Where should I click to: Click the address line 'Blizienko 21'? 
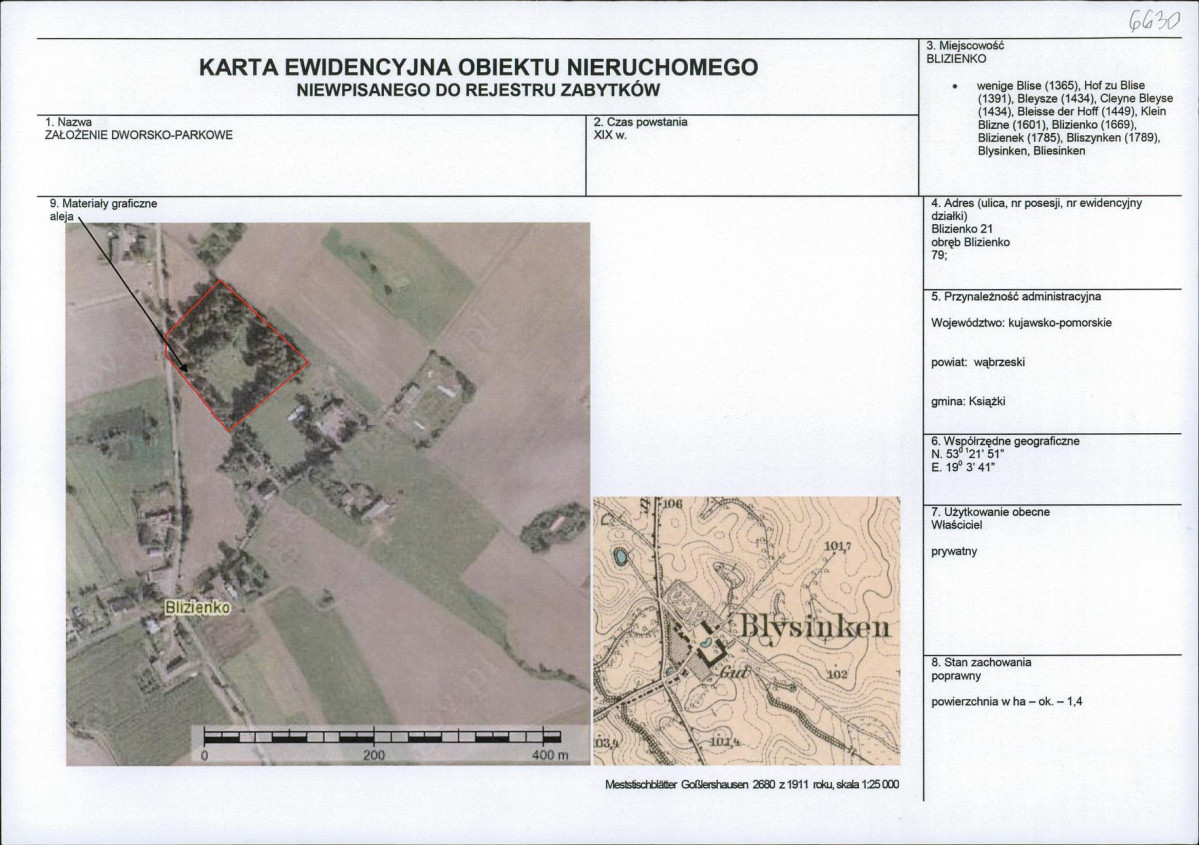pyautogui.click(x=962, y=229)
